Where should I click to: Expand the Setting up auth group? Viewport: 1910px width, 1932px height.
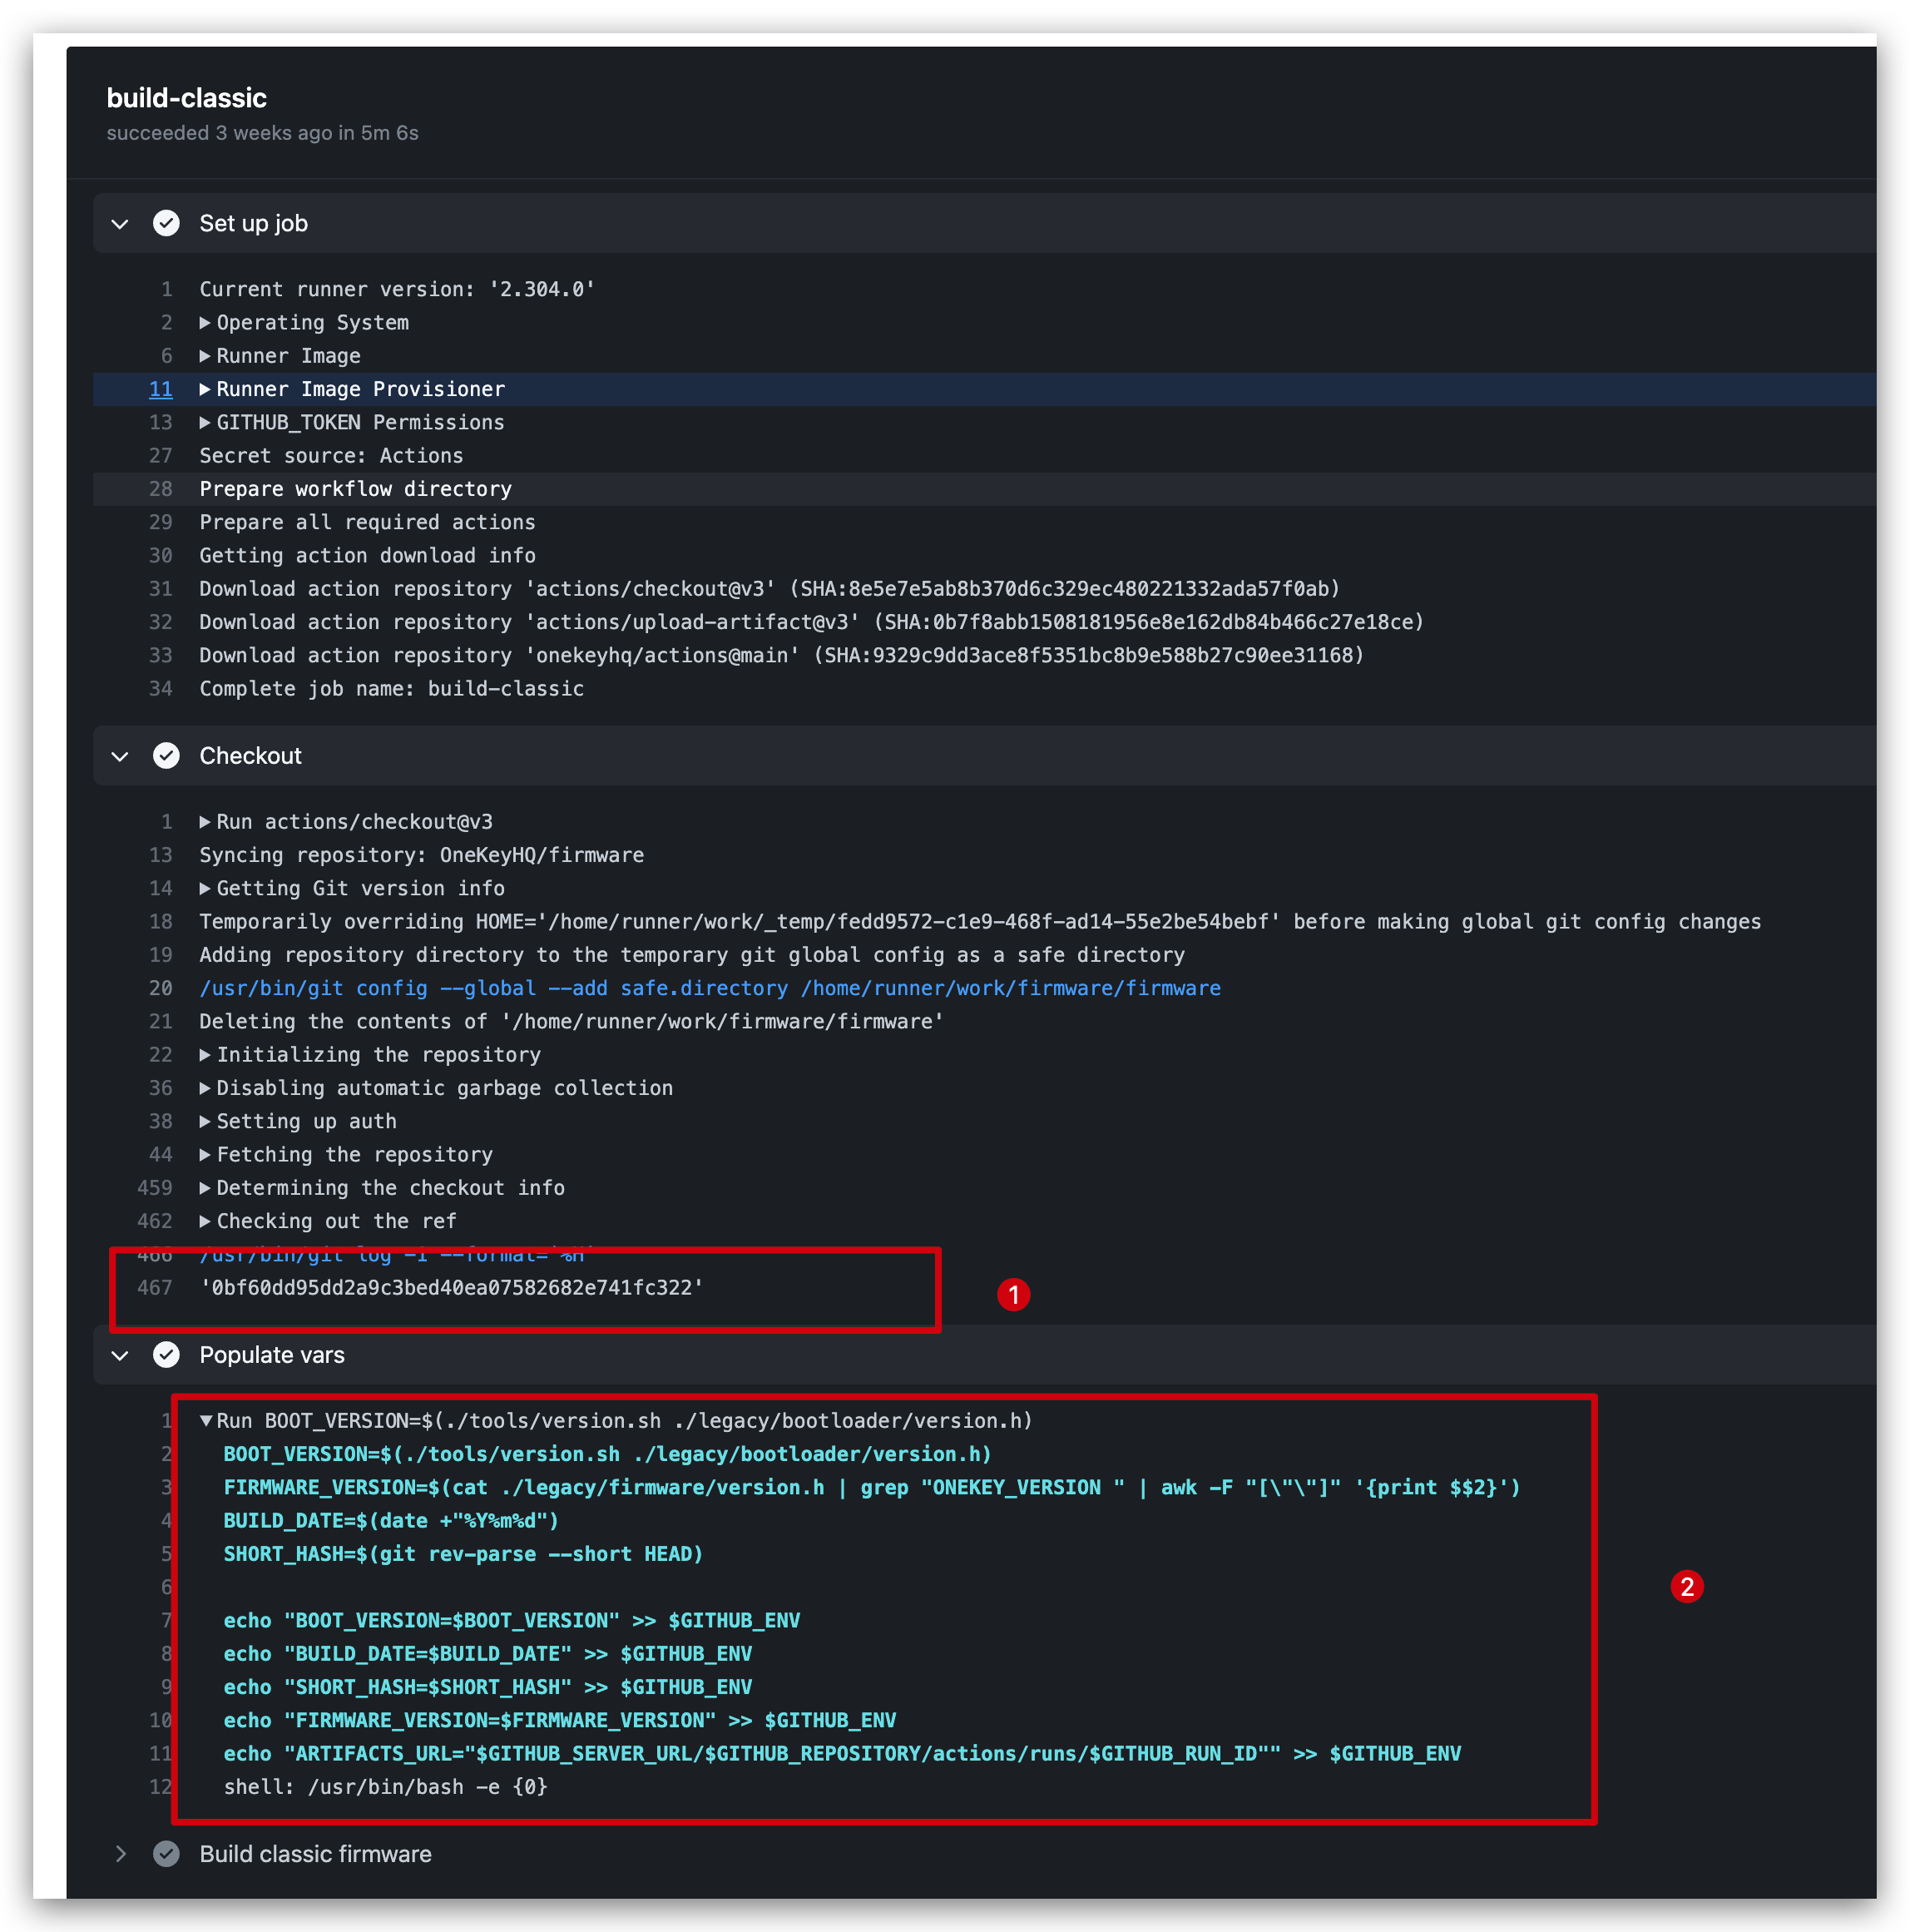coord(205,1121)
